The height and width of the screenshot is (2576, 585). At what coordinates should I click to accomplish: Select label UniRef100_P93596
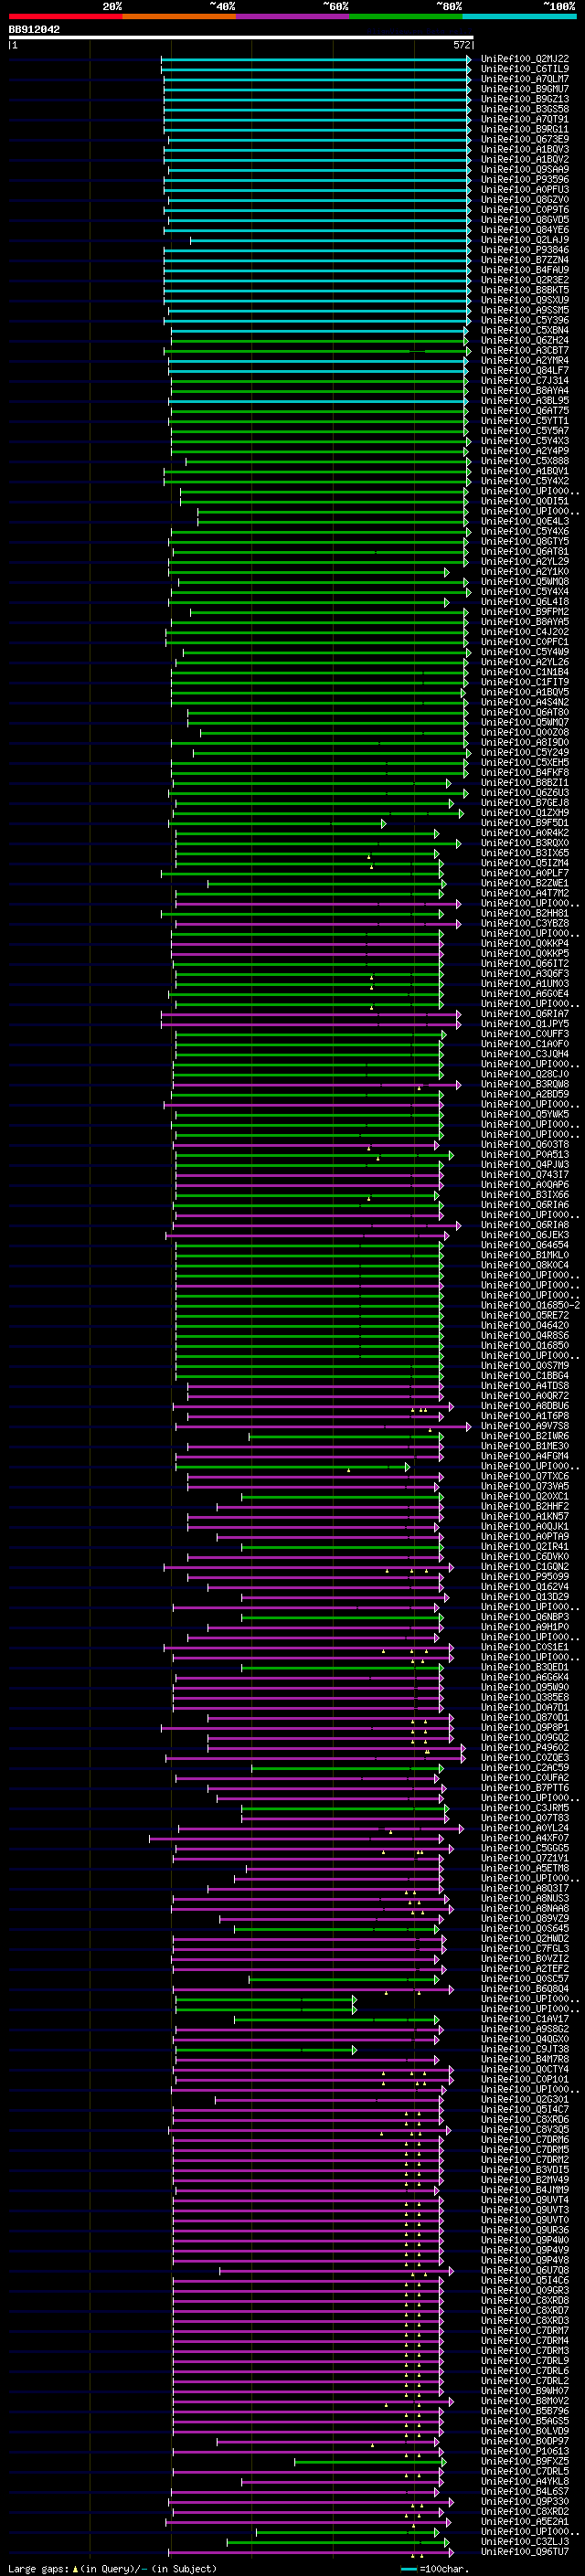525,179
